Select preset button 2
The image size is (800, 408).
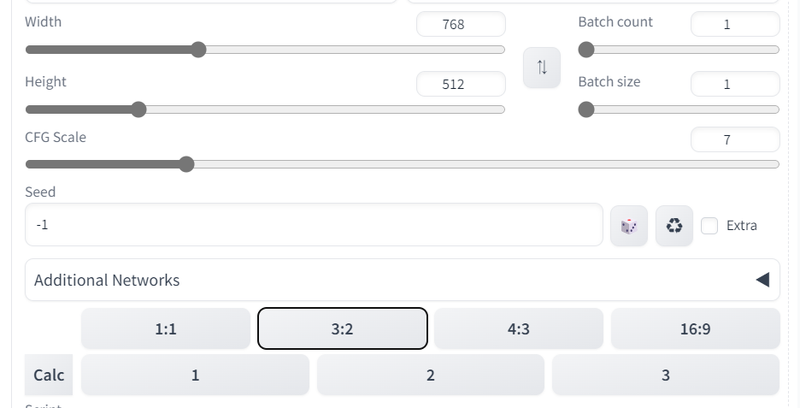point(431,375)
